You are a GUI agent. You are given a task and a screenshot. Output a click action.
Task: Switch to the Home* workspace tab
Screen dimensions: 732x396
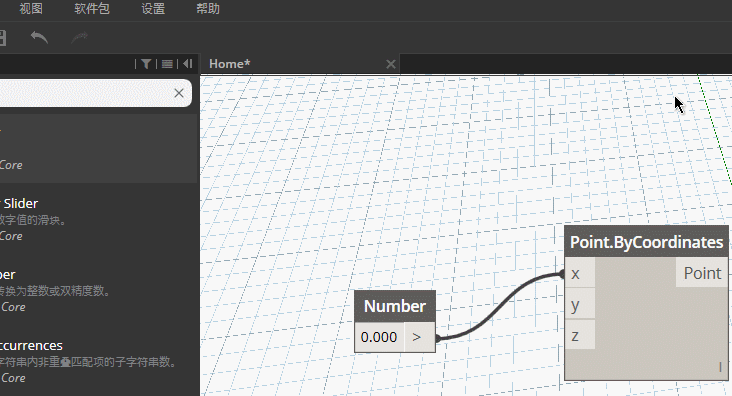coord(230,64)
